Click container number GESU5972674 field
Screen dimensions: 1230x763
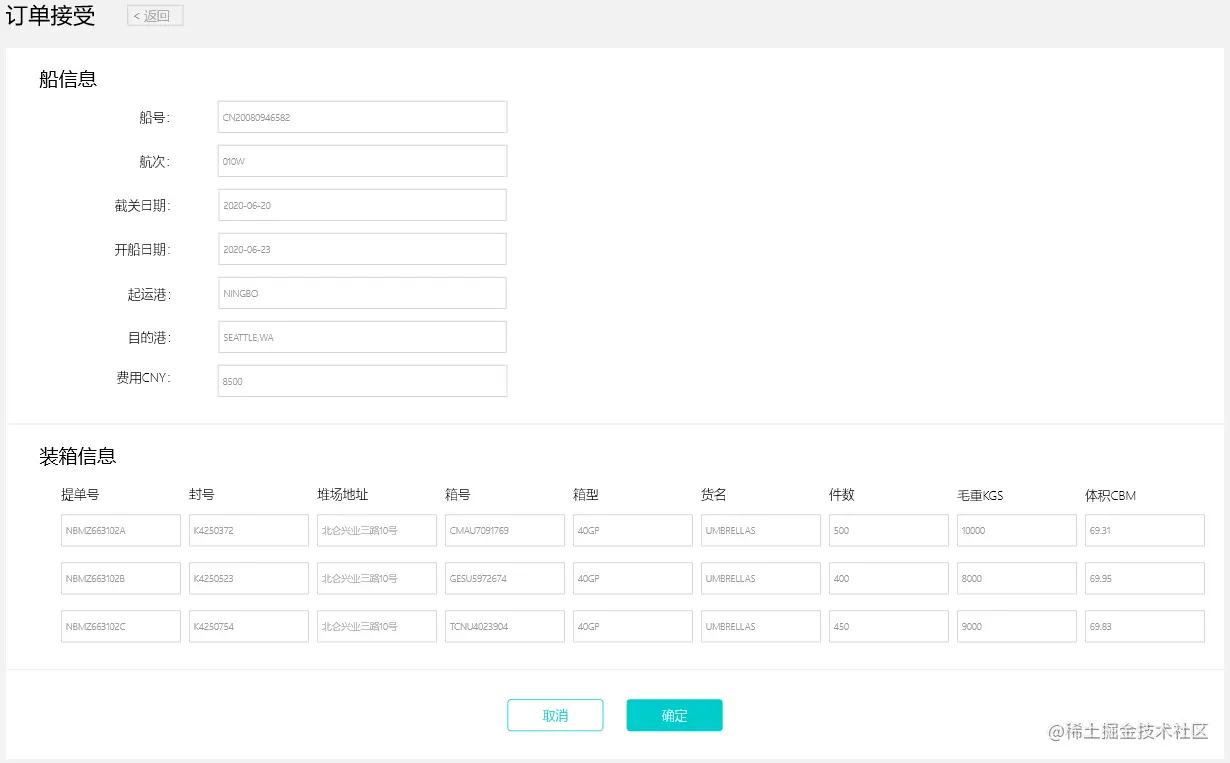tap(505, 578)
